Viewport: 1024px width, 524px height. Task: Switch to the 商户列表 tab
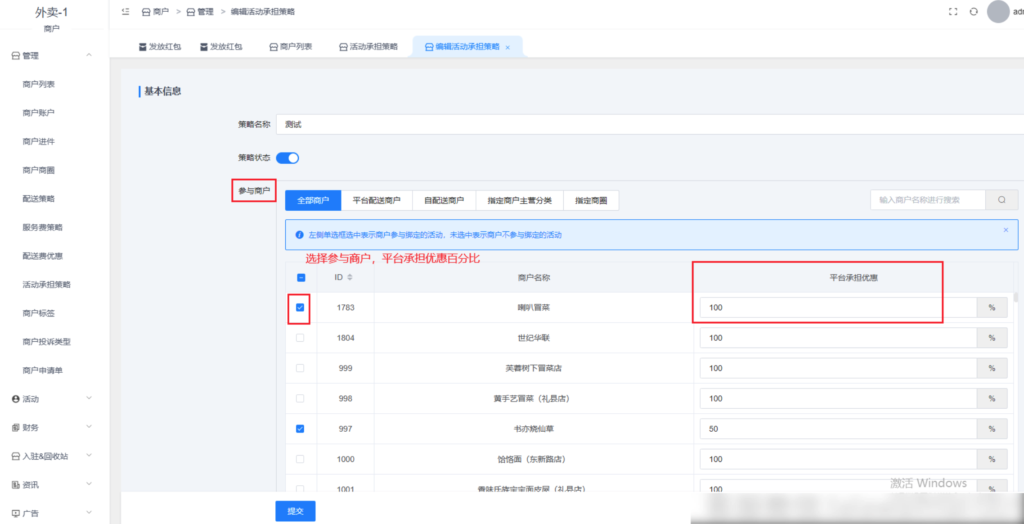289,47
